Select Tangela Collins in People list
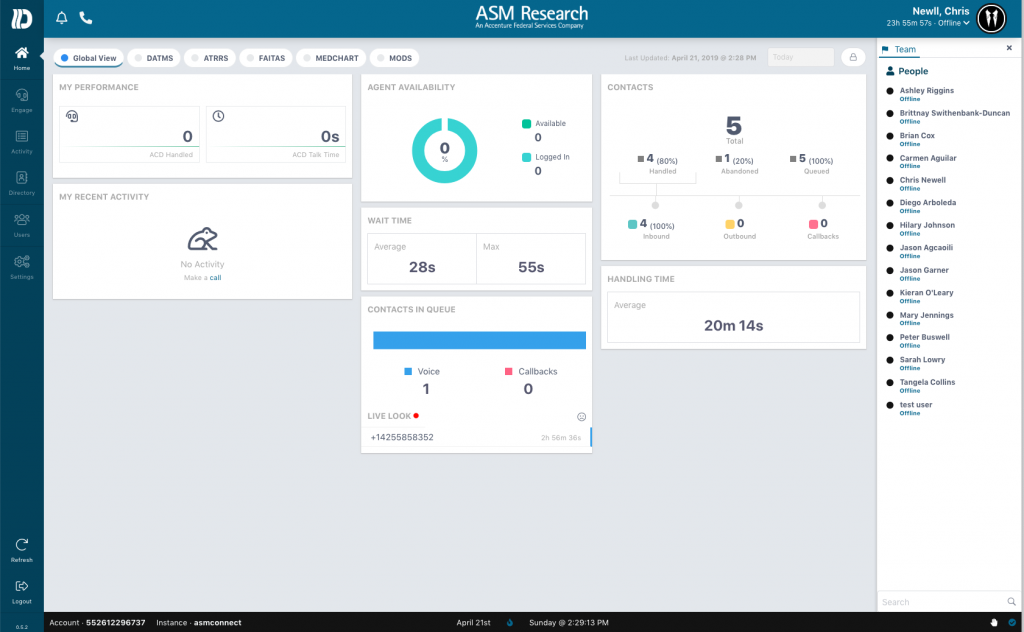 [927, 383]
